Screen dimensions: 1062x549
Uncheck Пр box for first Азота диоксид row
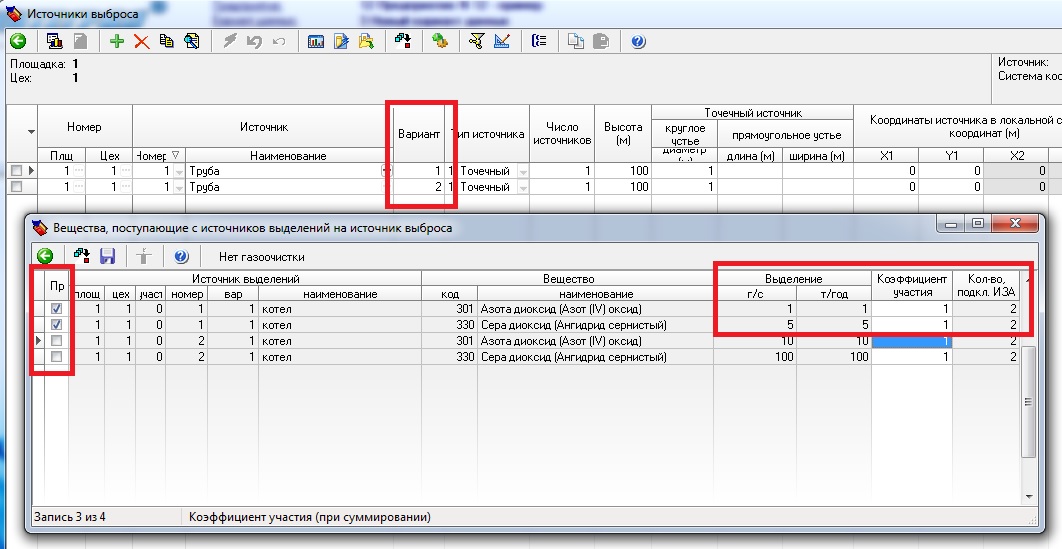tap(57, 310)
